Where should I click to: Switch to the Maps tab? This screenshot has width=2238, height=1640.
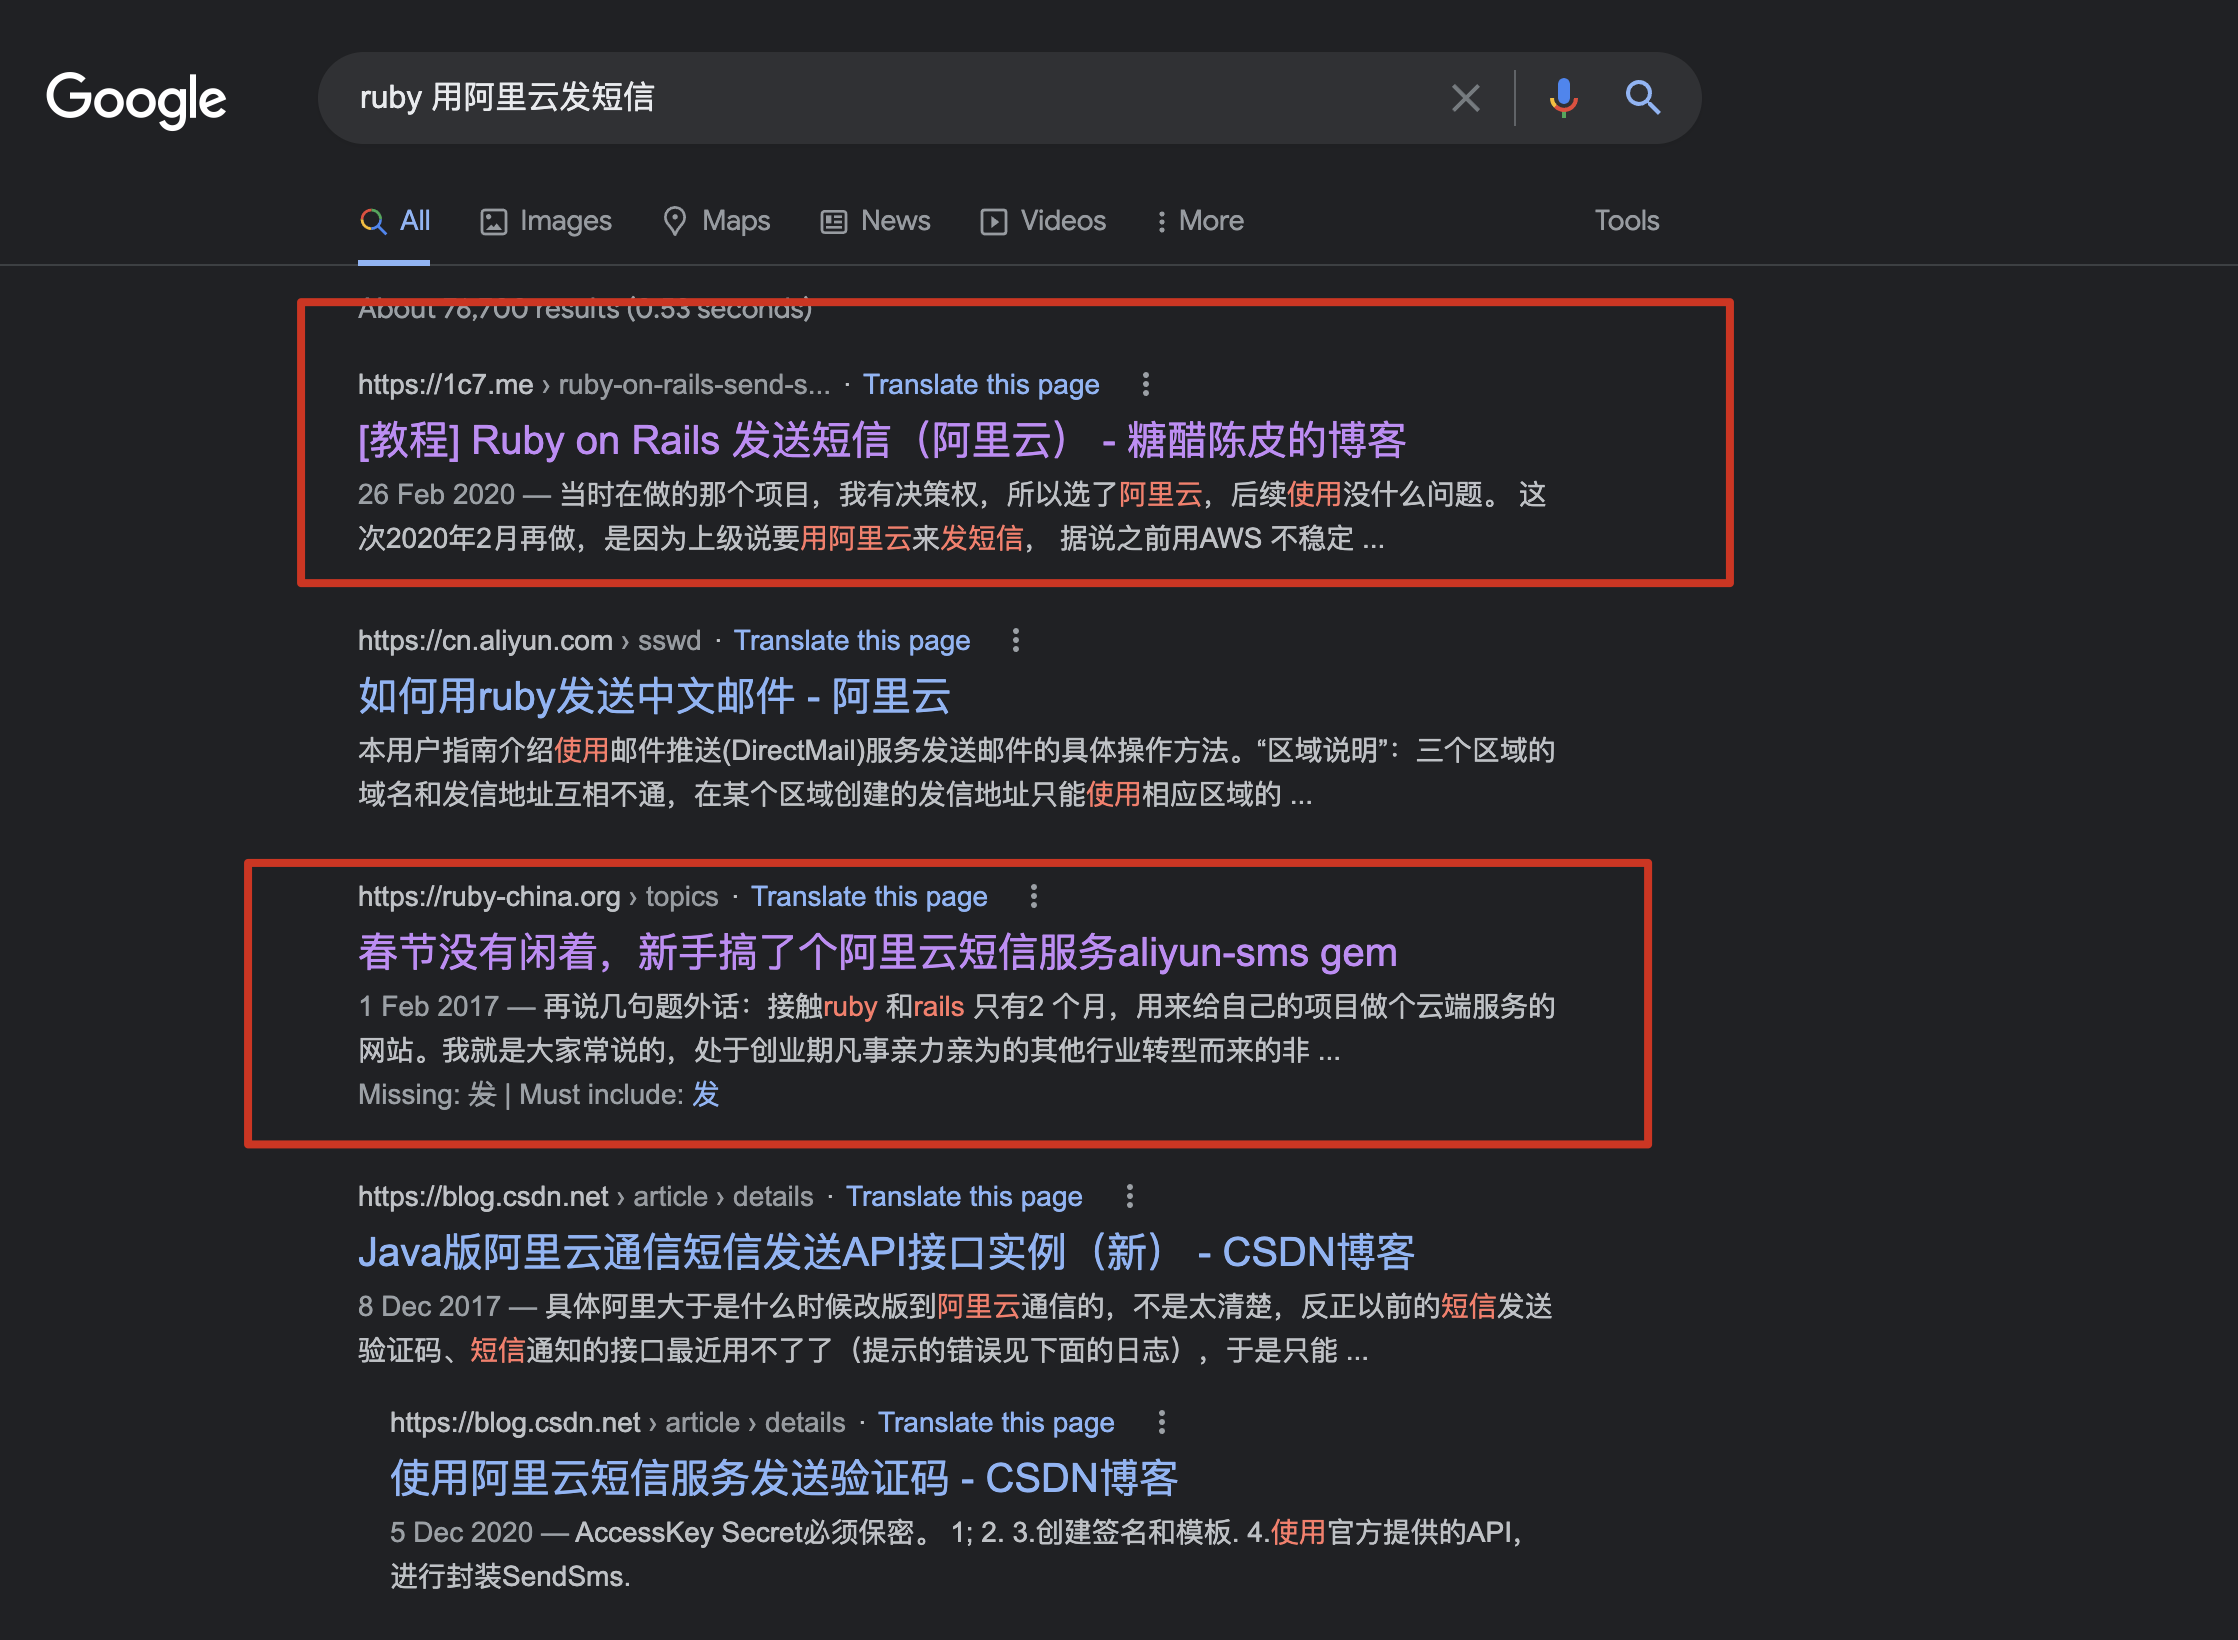click(x=717, y=221)
